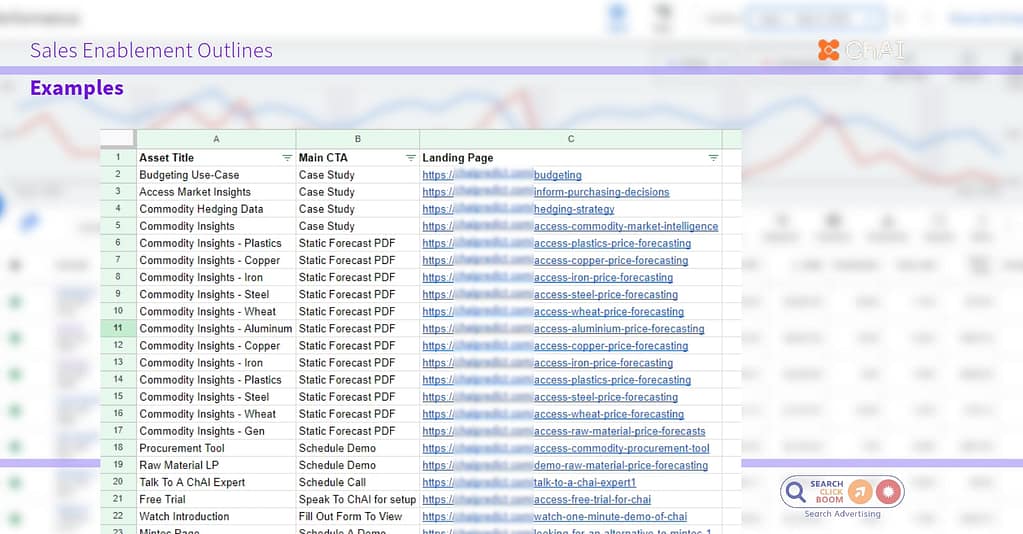1023x534 pixels.
Task: Click the orange arrow icon in the badge
Action: coord(860,492)
